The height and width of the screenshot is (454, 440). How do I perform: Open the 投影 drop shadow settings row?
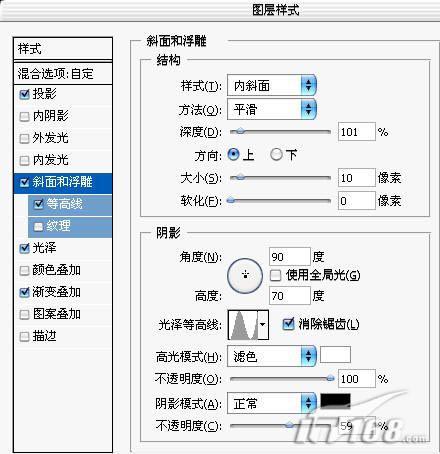[x=63, y=94]
